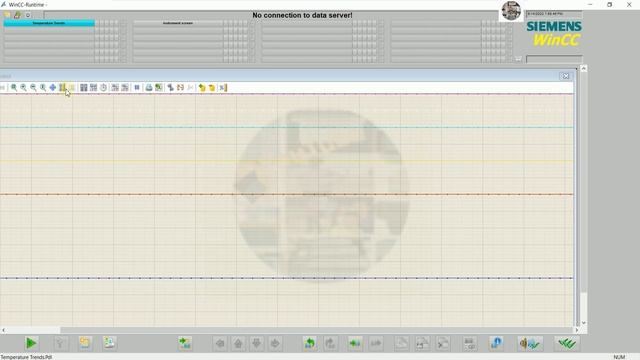Open the picture tree icon in bottom bar
640x360 pixels.
tap(109, 343)
